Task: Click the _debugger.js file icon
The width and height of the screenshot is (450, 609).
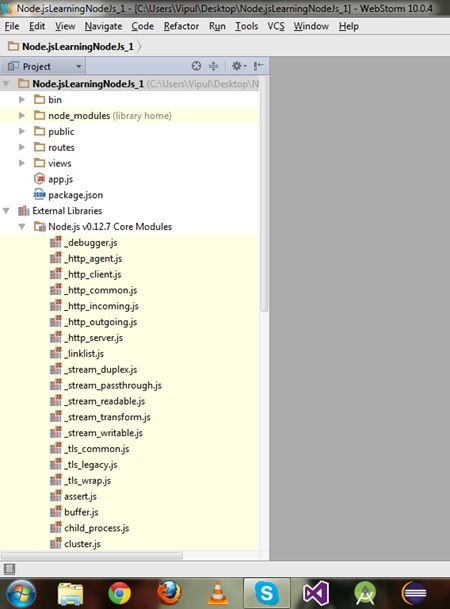Action: 56,242
